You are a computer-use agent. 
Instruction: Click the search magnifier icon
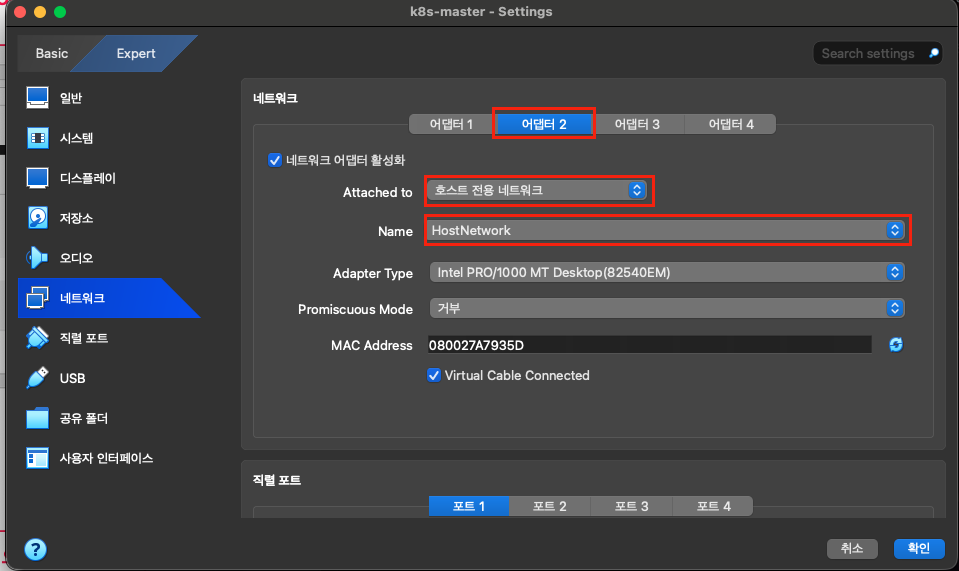click(934, 53)
